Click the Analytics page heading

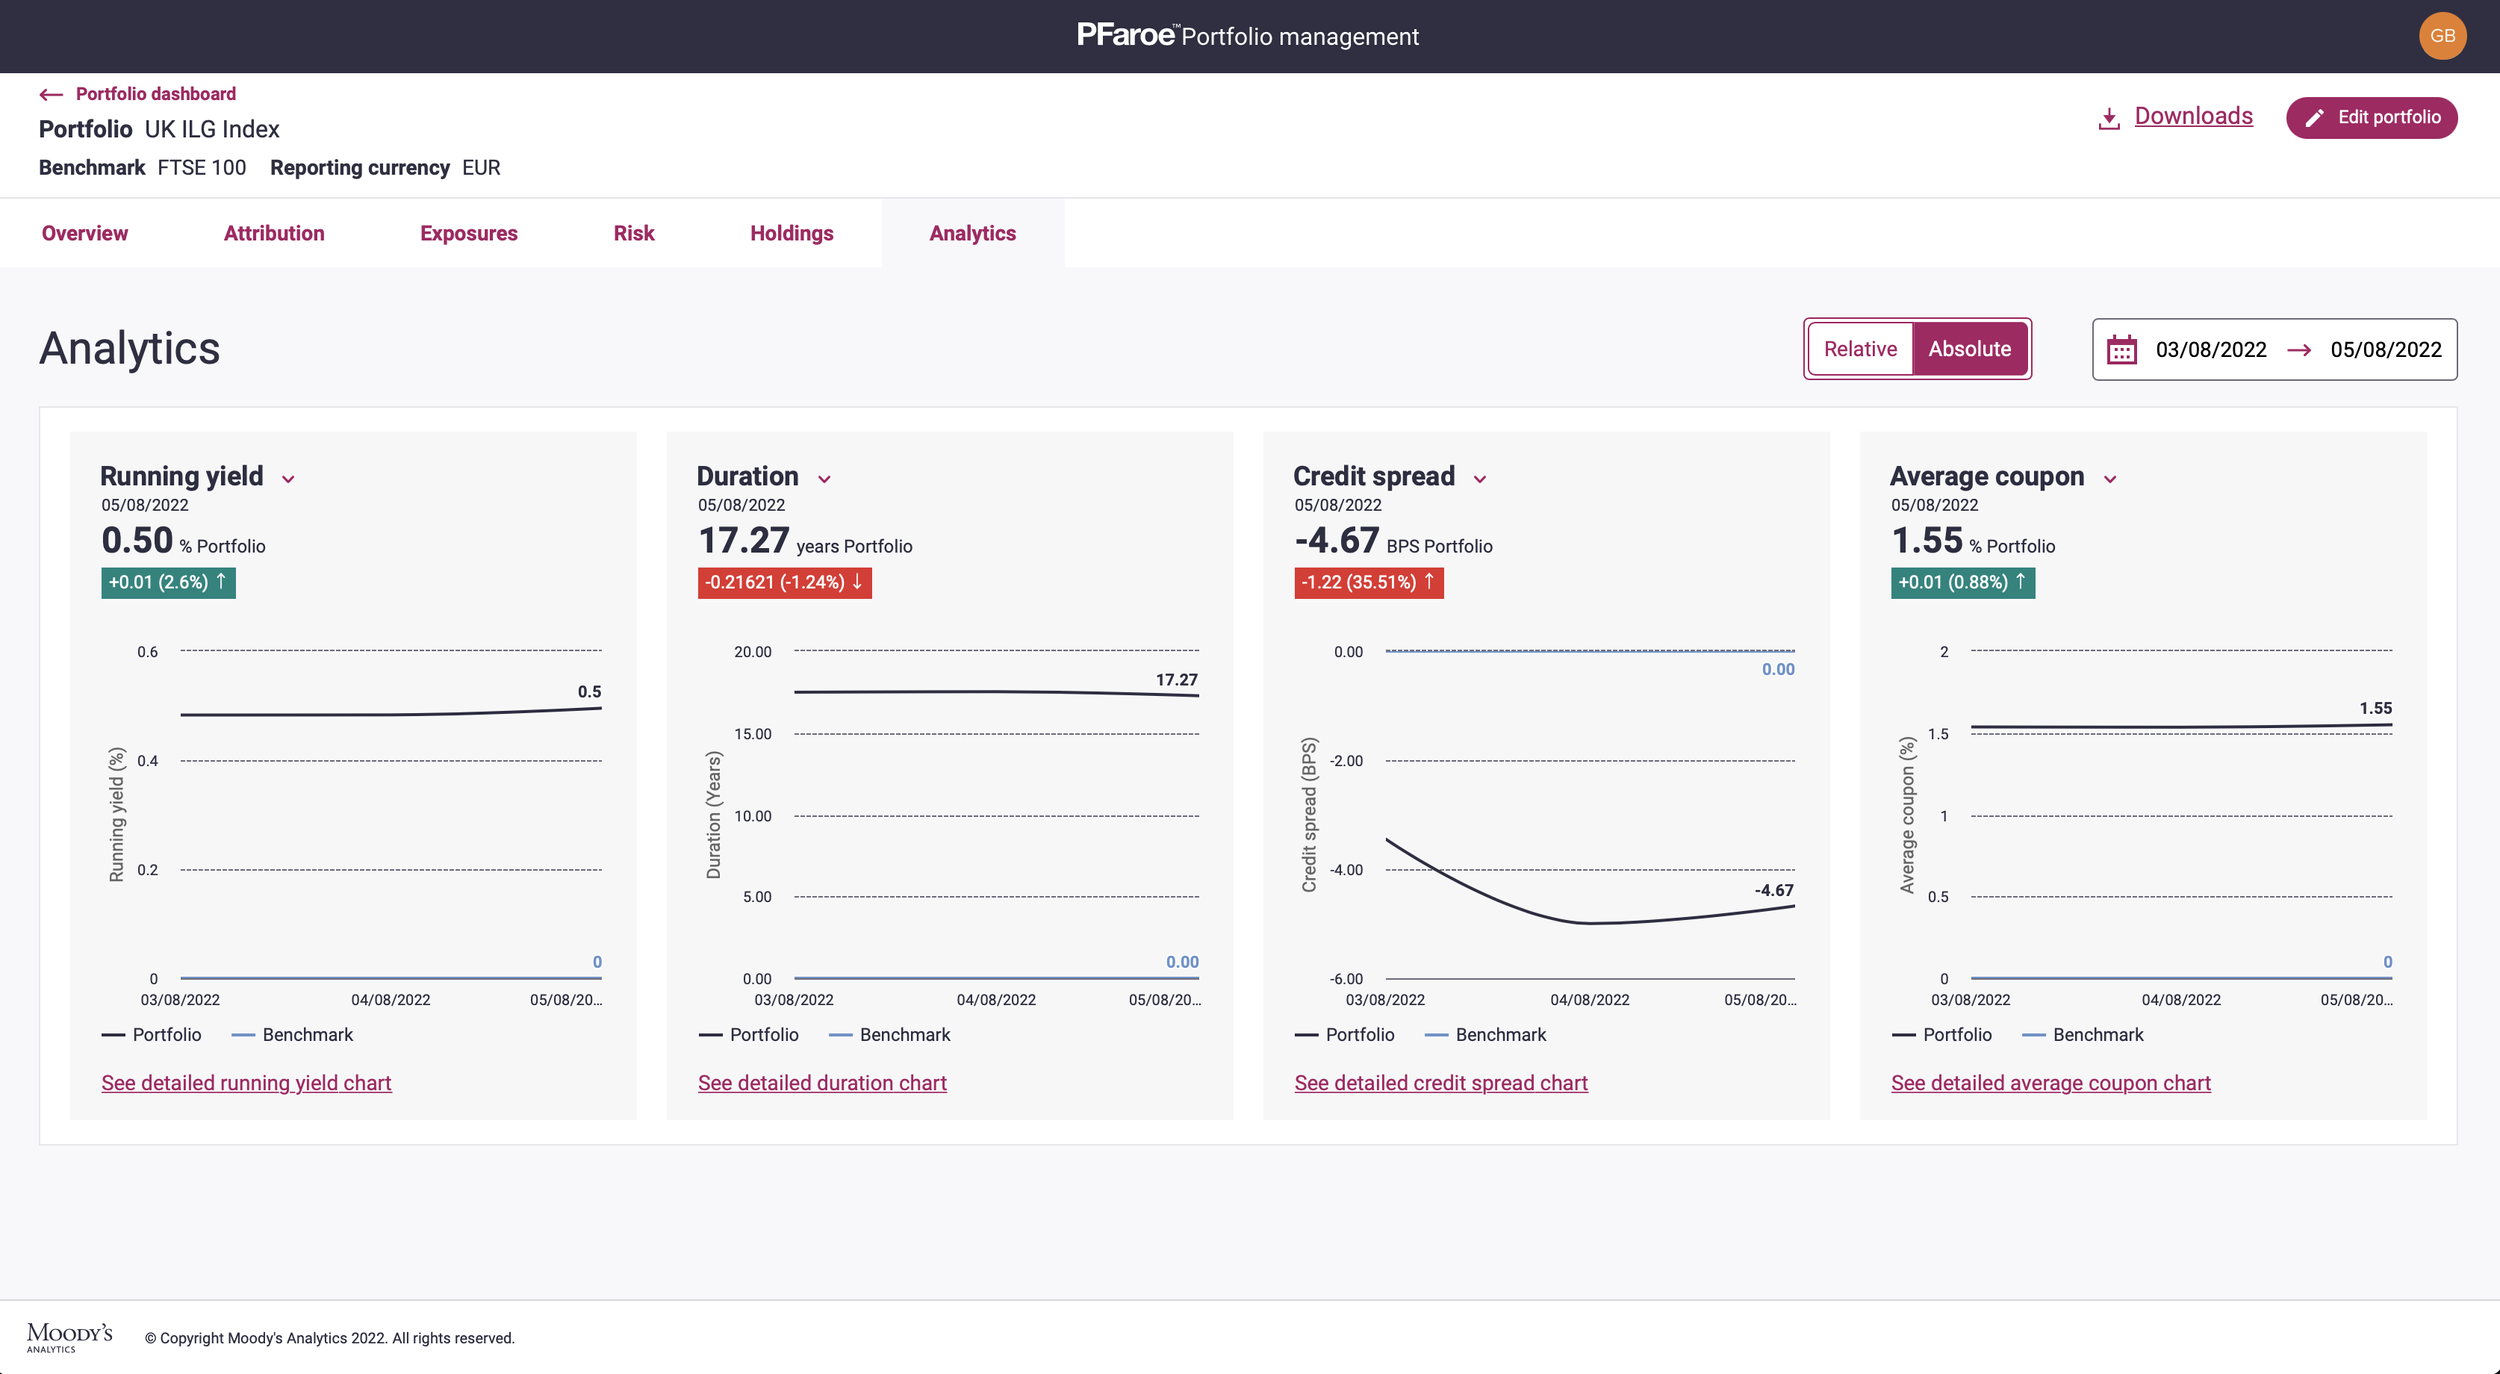coord(129,349)
